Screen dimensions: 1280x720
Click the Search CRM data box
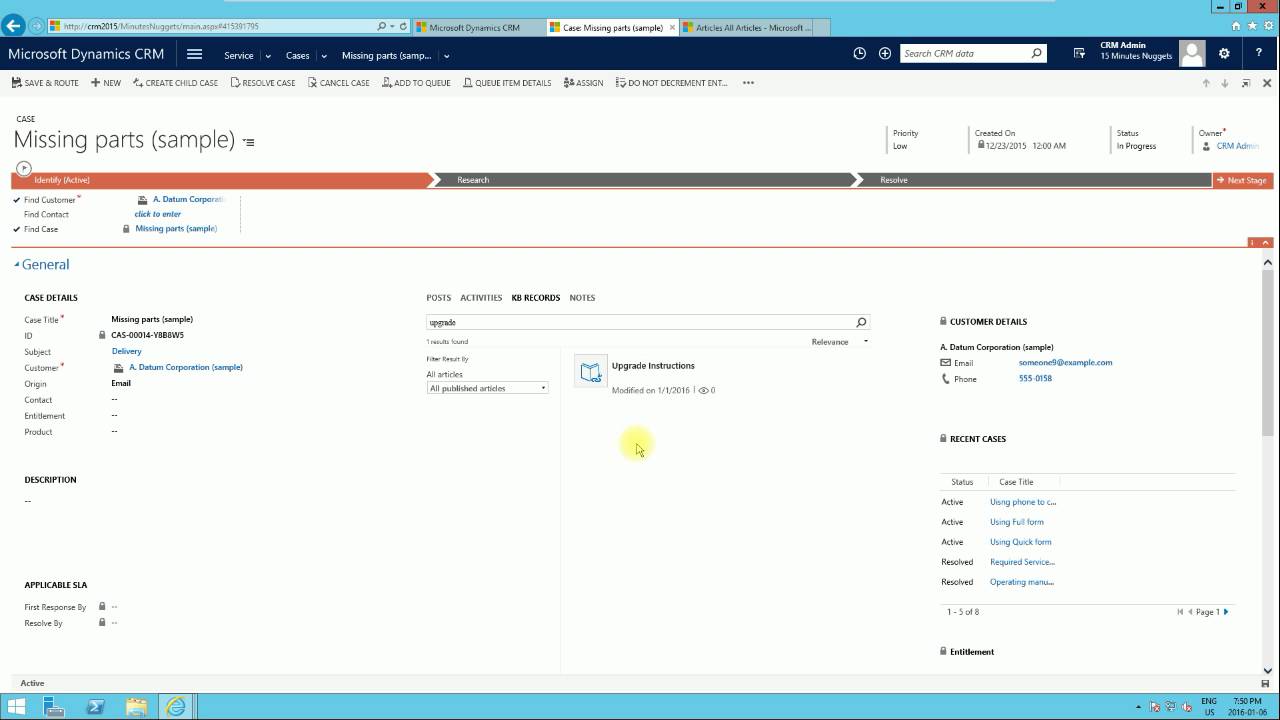[965, 54]
